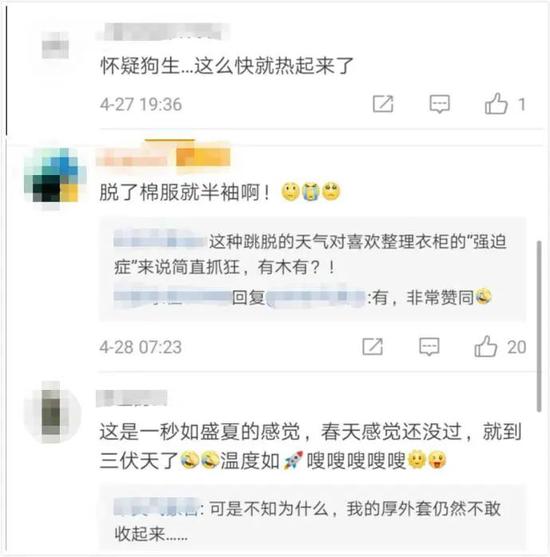Open reply 可是不知为什么 about thick coat
The width and height of the screenshot is (550, 557).
[308, 520]
